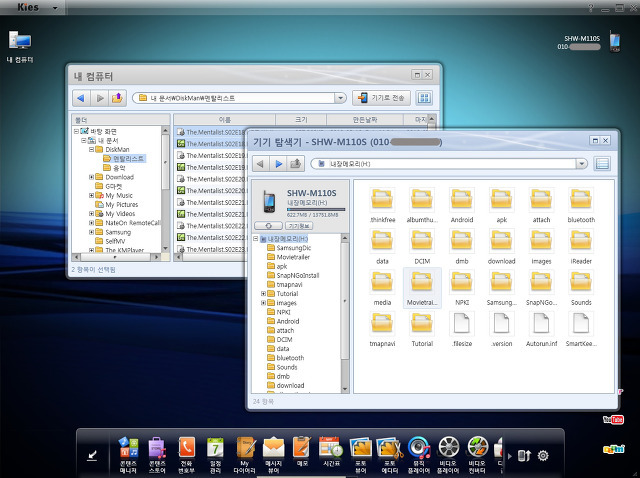Expand the Download folder node
640x478 pixels.
point(91,177)
